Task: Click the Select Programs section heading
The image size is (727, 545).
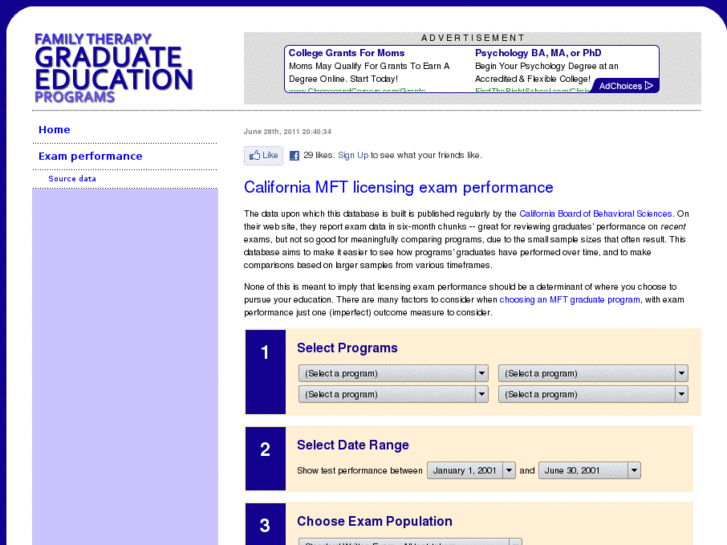Action: (x=347, y=348)
